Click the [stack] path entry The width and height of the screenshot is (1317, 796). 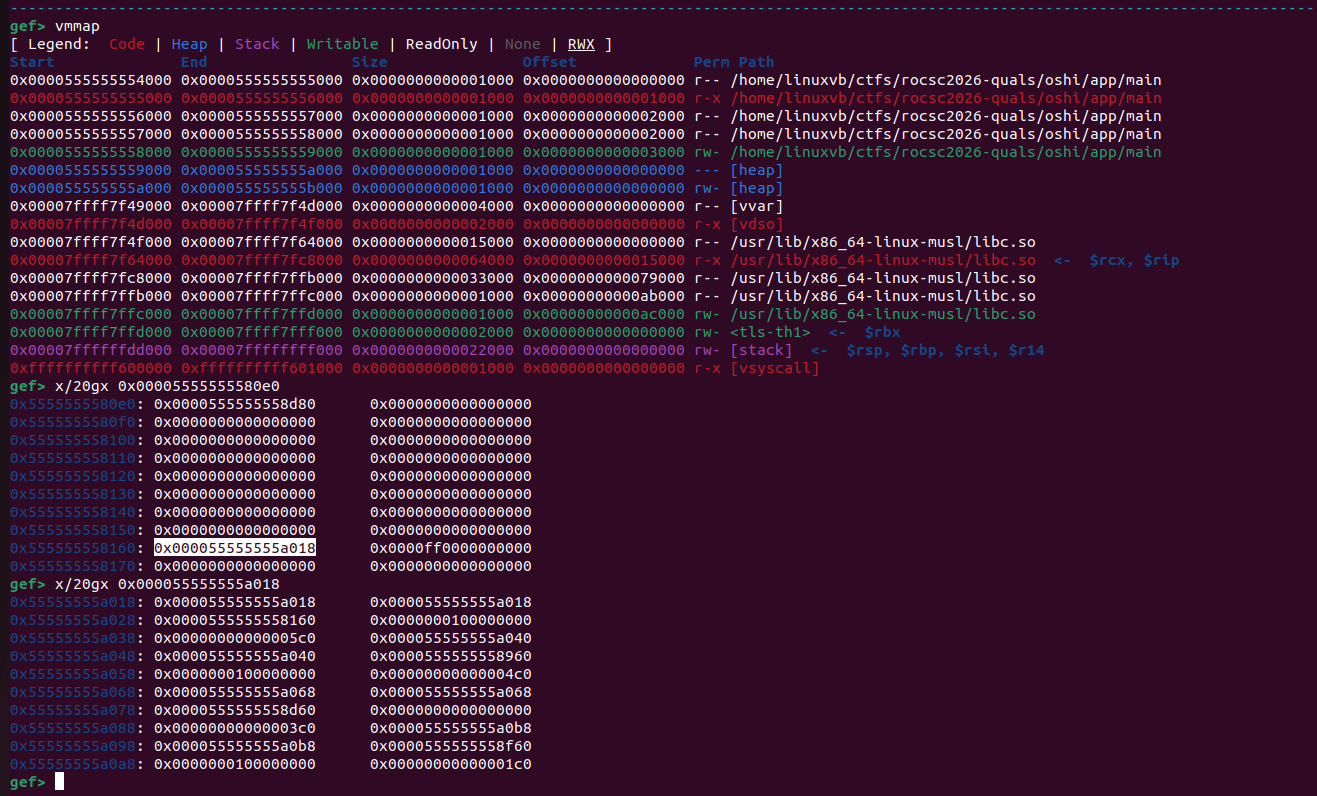[760, 350]
